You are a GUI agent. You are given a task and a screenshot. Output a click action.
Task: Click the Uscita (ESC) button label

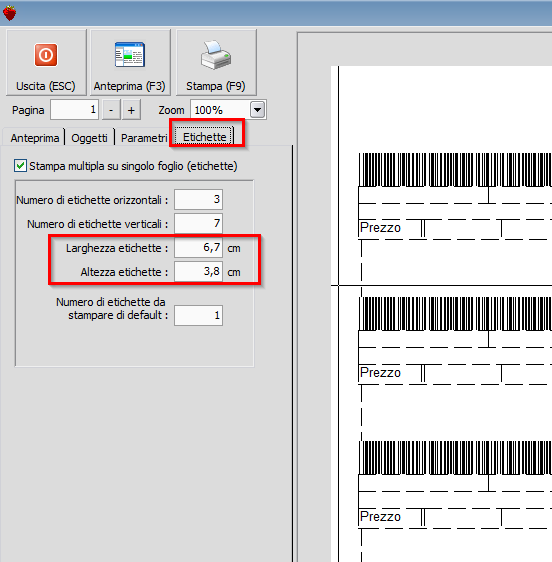pos(46,86)
